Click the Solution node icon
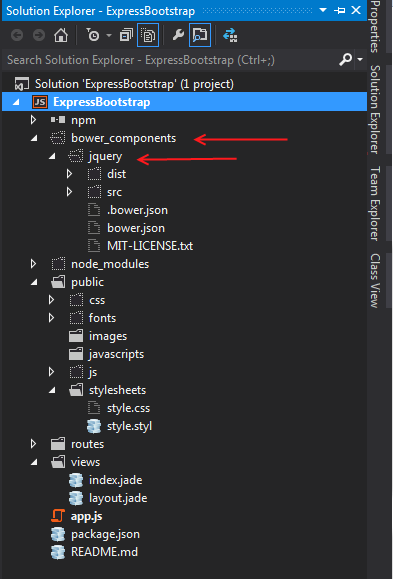The image size is (393, 579). tap(22, 84)
